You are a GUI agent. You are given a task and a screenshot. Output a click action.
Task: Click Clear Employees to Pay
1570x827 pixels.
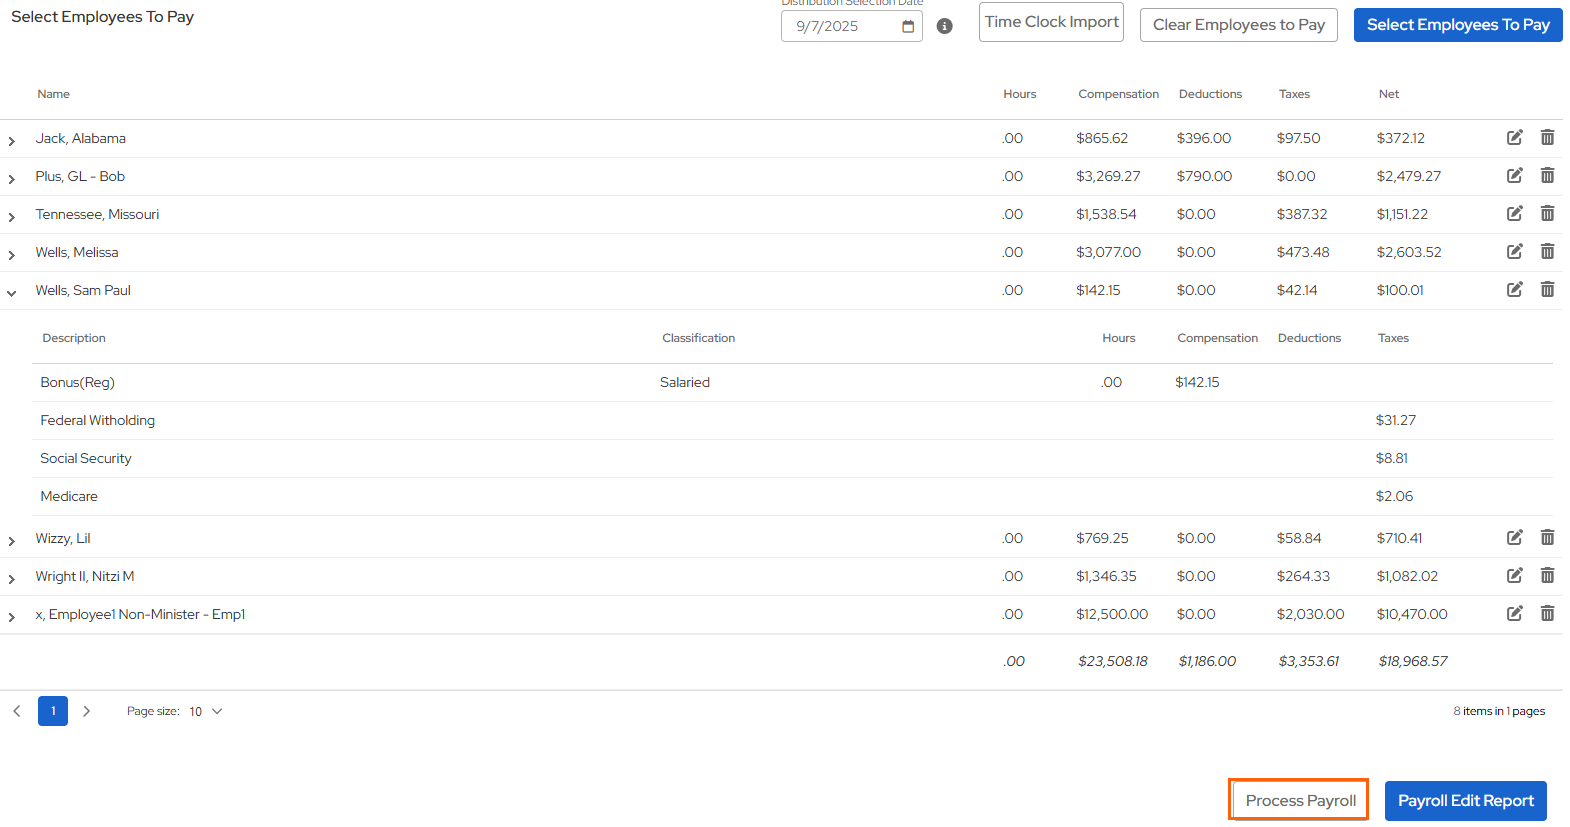click(x=1238, y=25)
